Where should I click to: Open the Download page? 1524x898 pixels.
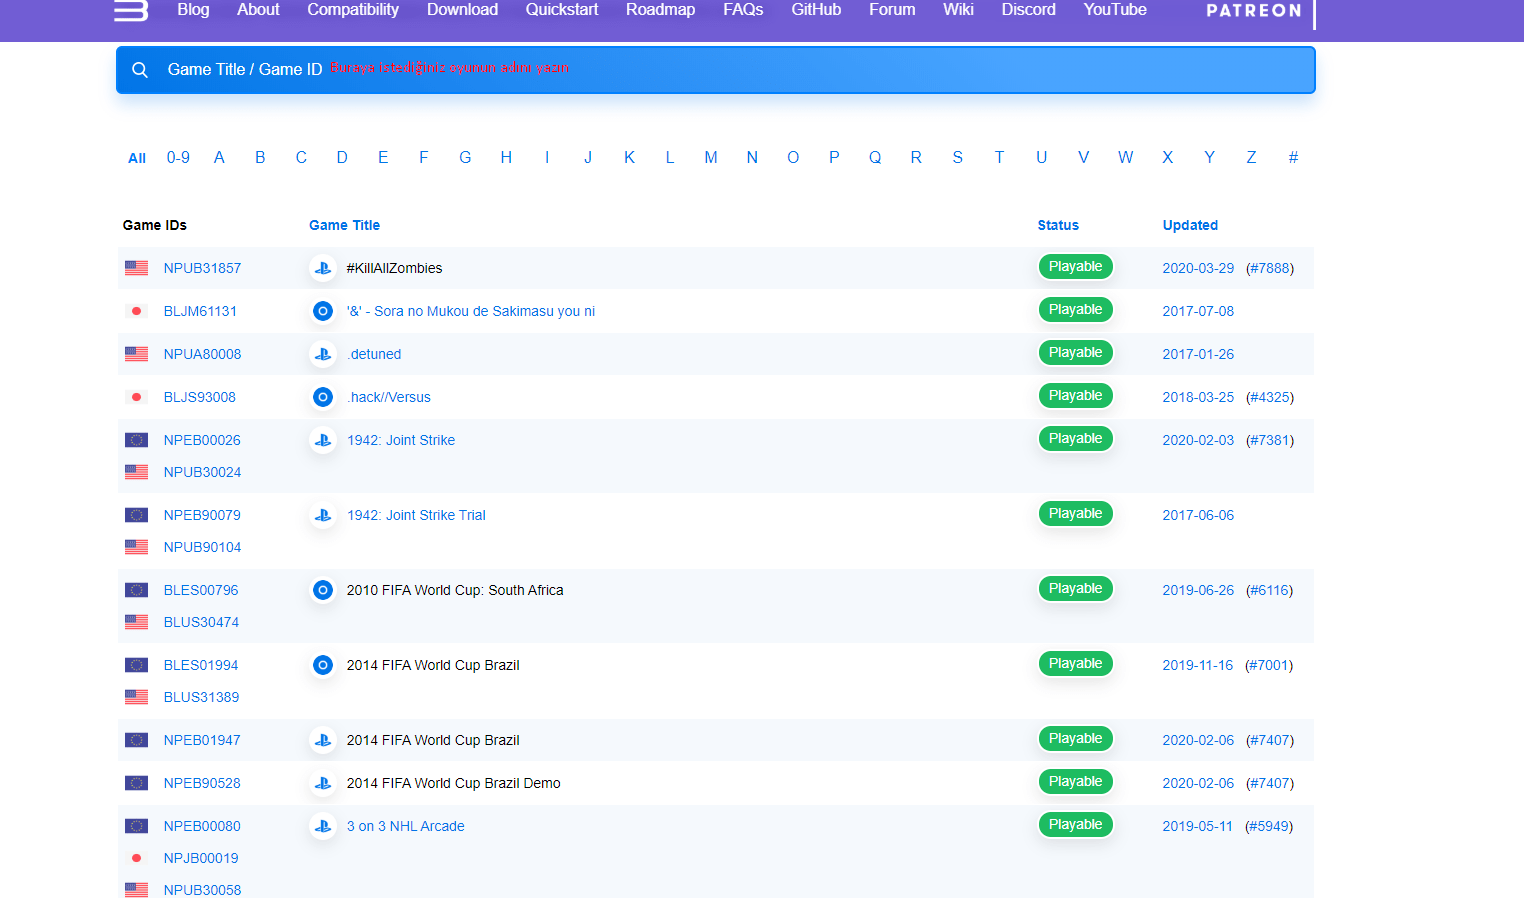[x=462, y=10]
